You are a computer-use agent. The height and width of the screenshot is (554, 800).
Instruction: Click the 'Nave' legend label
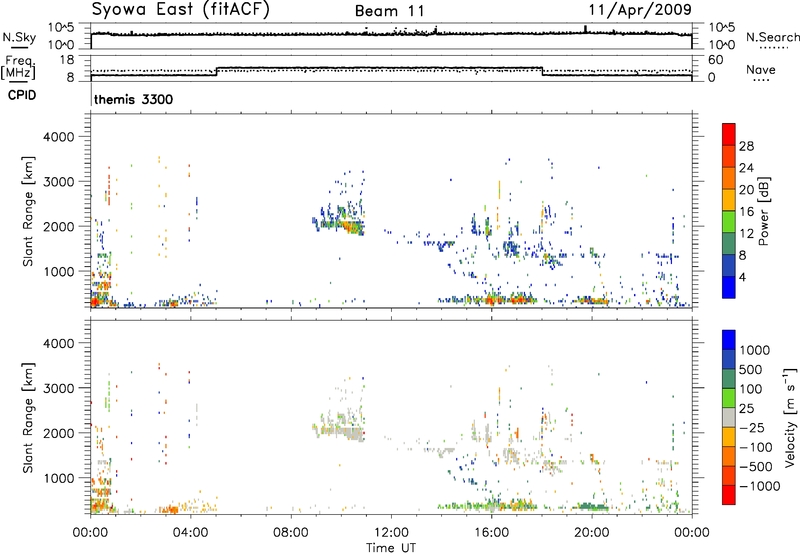coord(761,69)
